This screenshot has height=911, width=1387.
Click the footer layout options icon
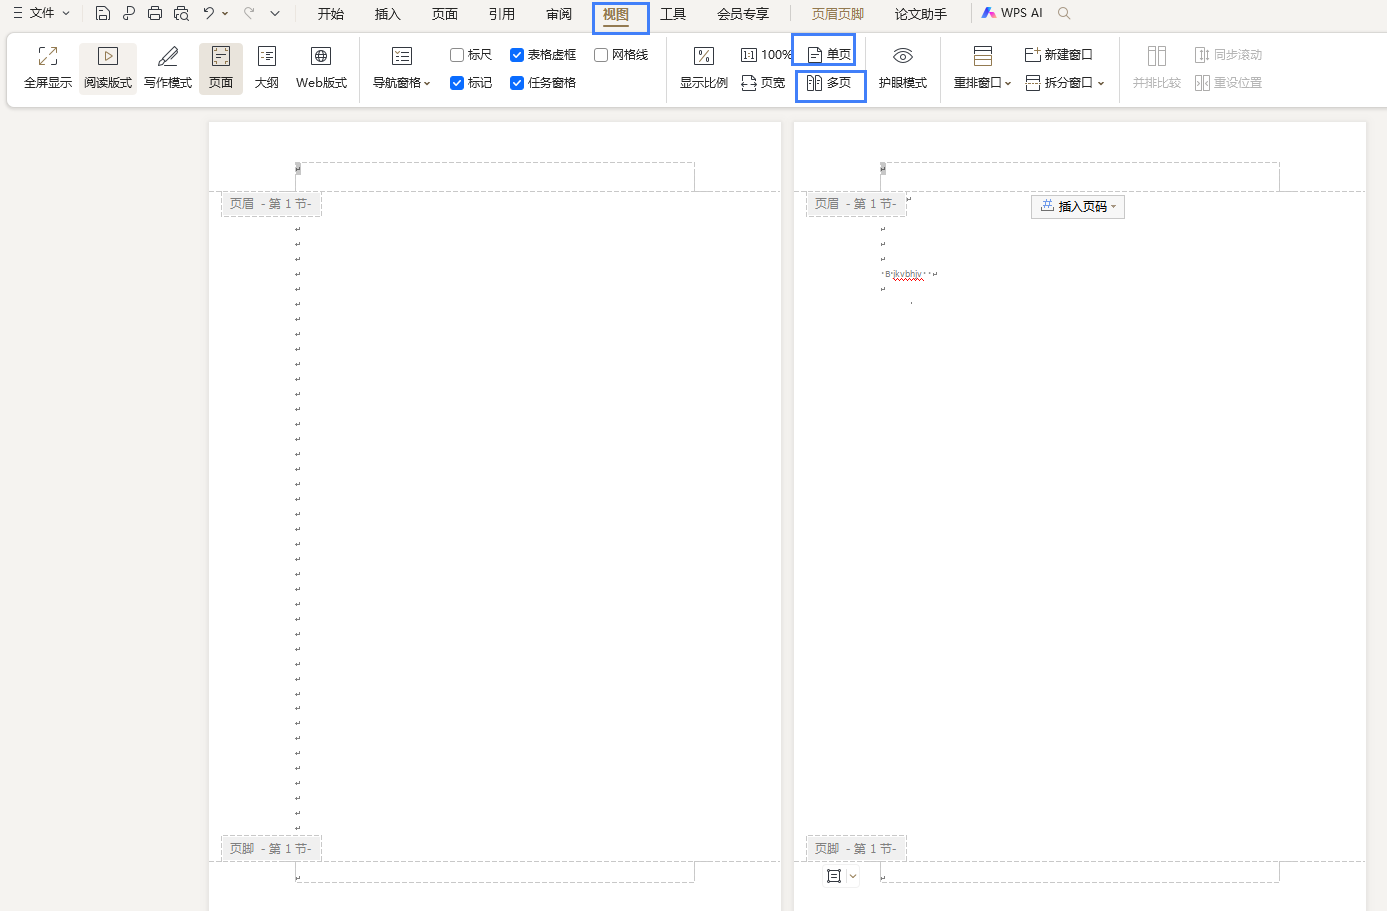tap(834, 876)
